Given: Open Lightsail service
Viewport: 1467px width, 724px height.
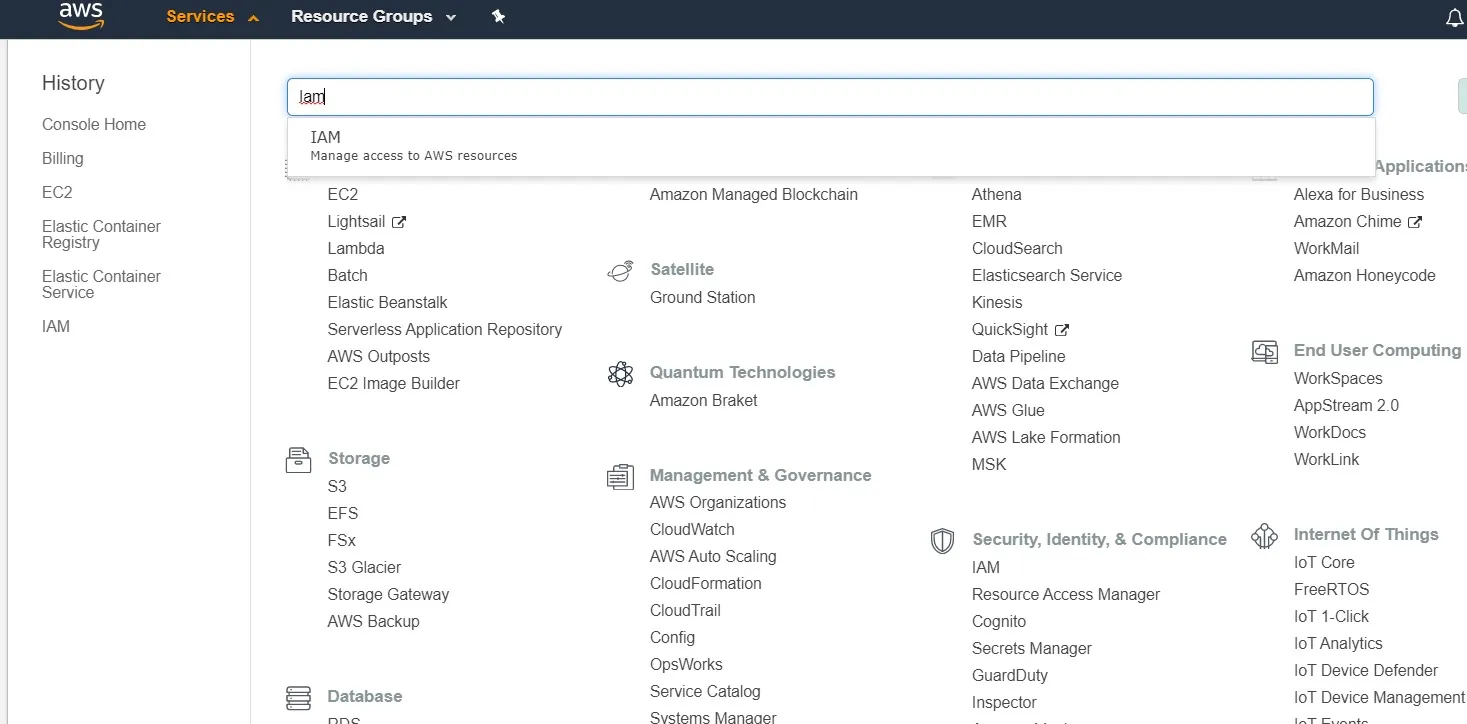Looking at the screenshot, I should click(356, 221).
